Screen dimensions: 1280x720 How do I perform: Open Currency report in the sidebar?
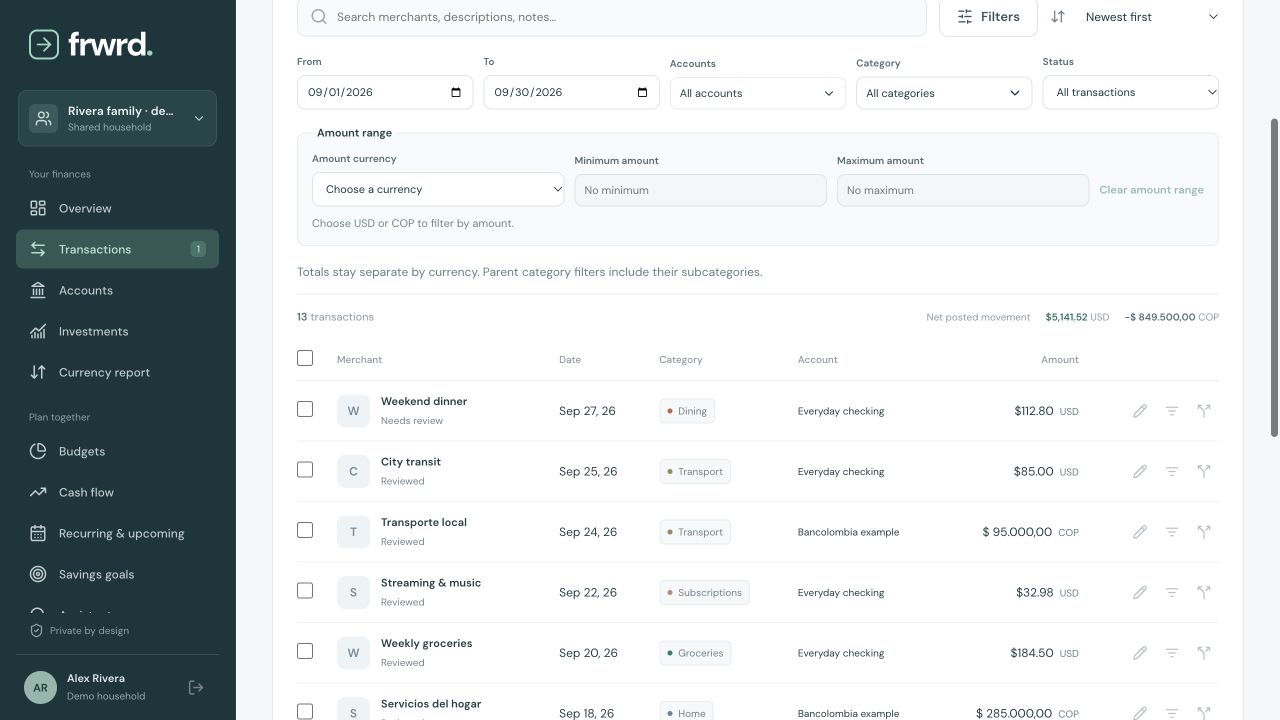[117, 372]
